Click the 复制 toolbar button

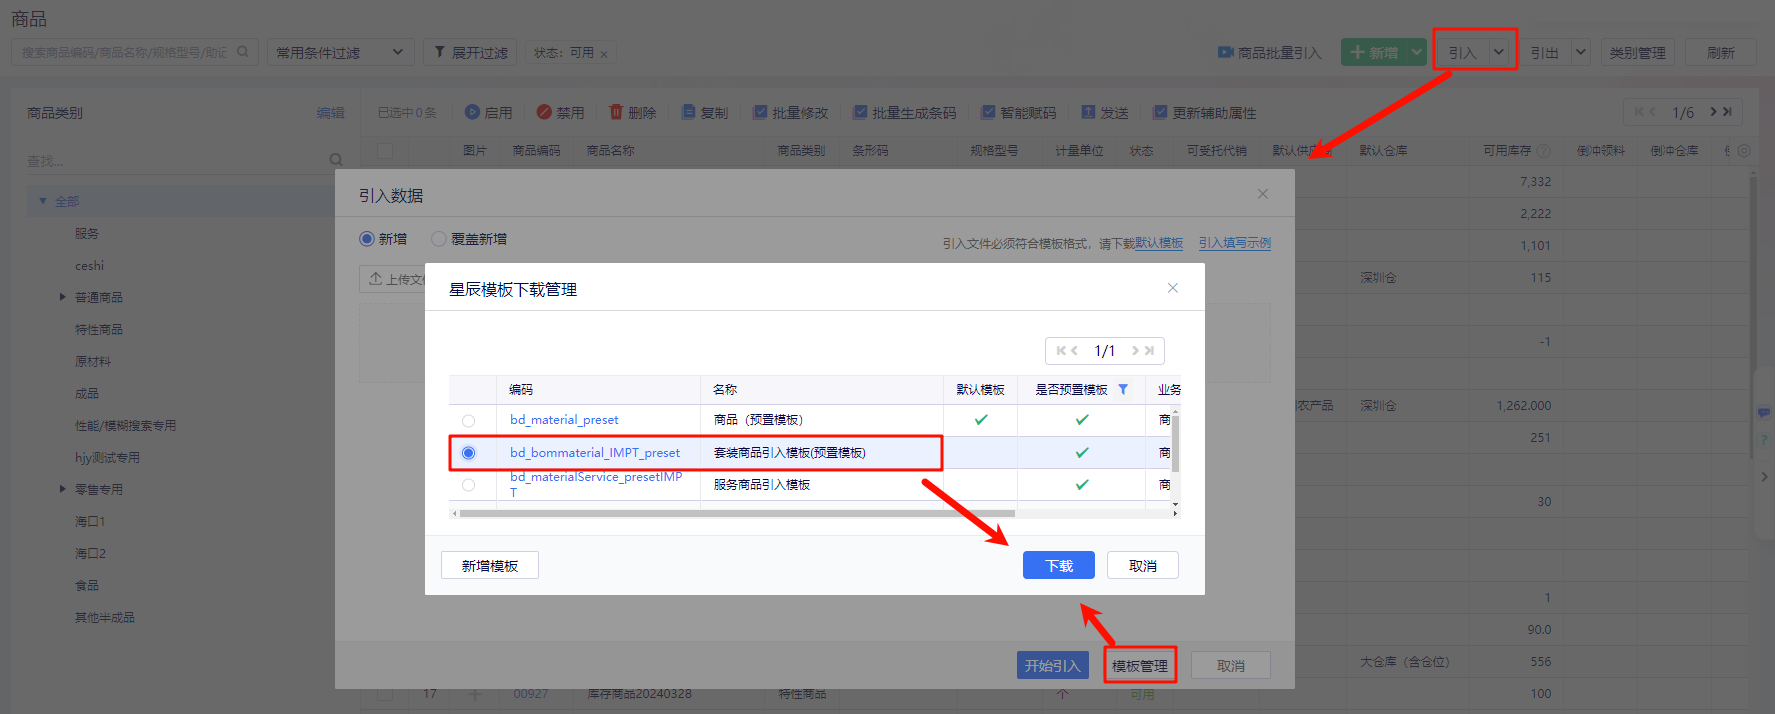click(705, 113)
